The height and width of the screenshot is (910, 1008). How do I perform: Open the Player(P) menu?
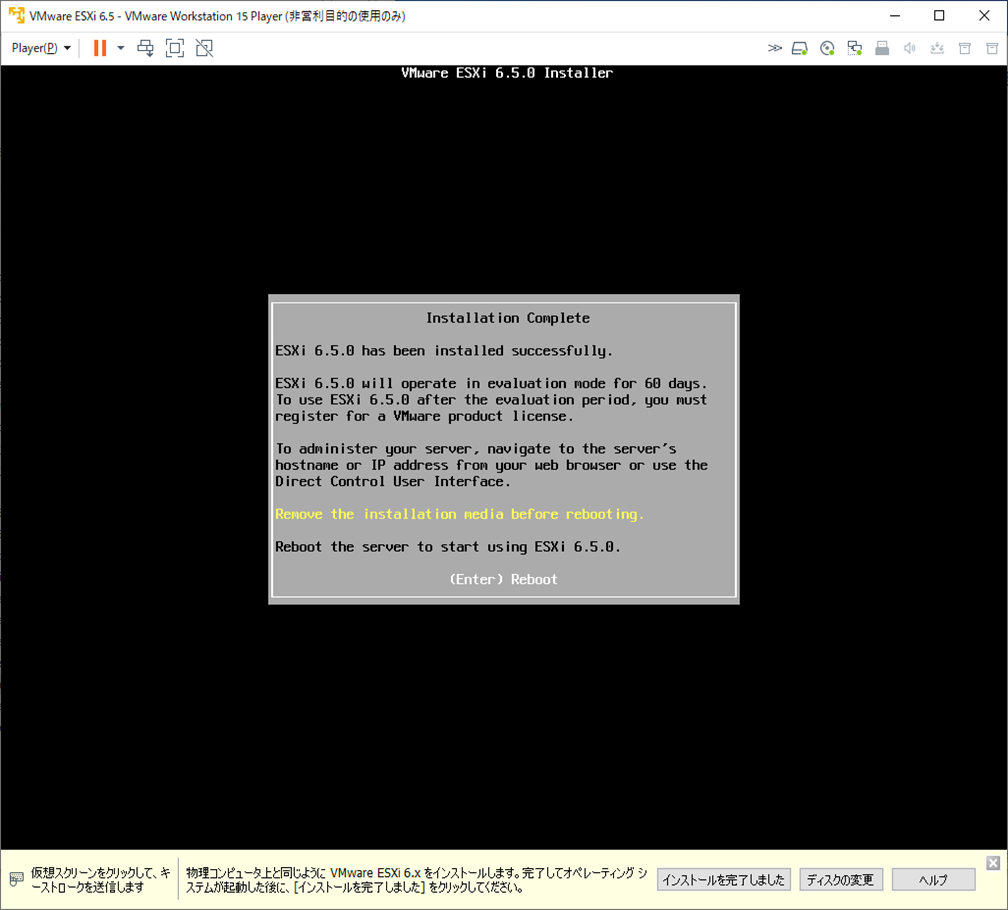click(41, 48)
